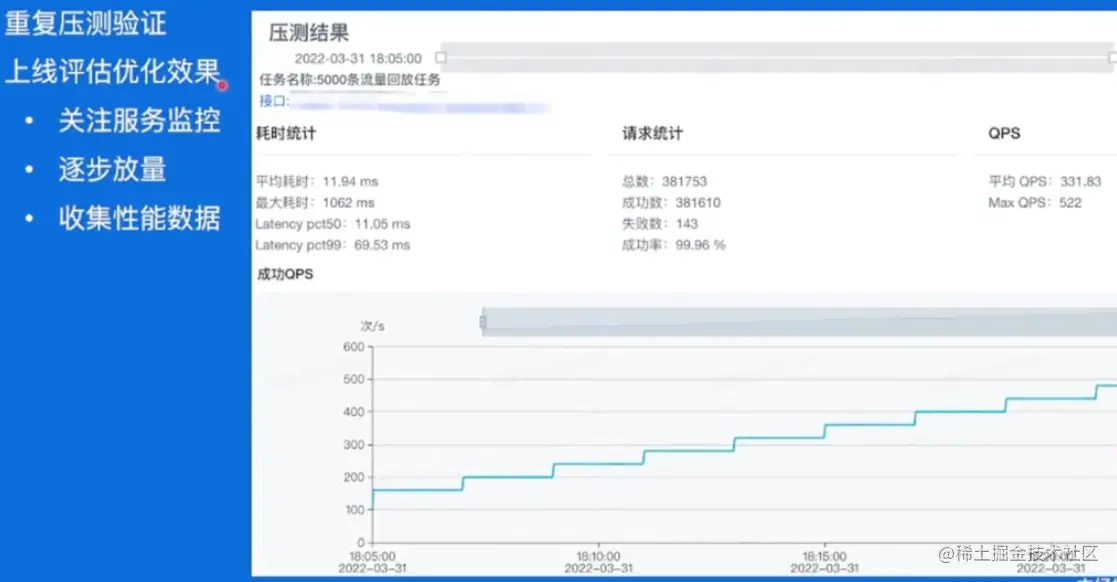
Task: Select the 成功率 99.96 % value
Action: click(x=700, y=245)
